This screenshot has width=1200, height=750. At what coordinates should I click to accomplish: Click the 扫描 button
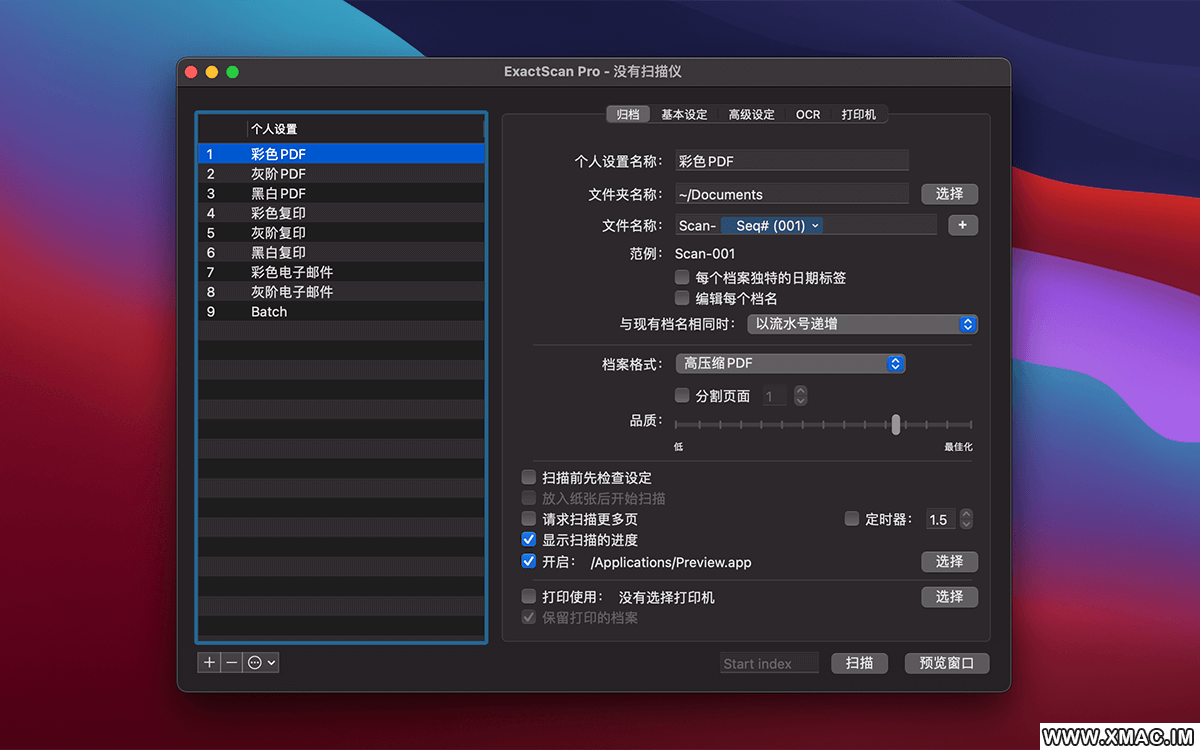pyautogui.click(x=859, y=663)
